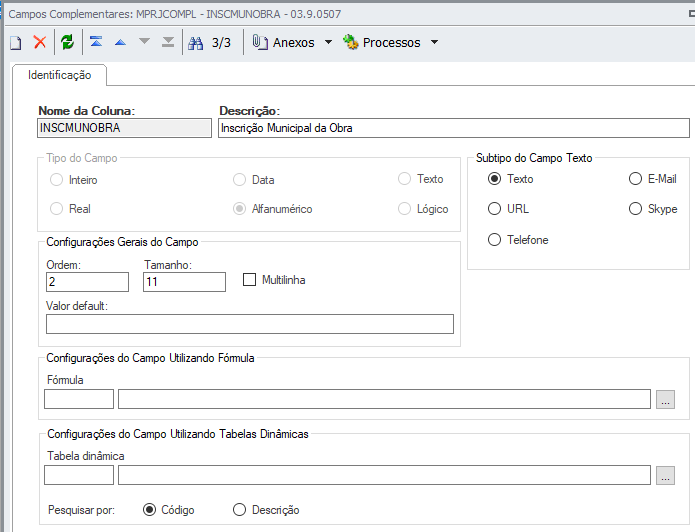Go to the previous record arrow
Image resolution: width=695 pixels, height=532 pixels.
tap(120, 42)
